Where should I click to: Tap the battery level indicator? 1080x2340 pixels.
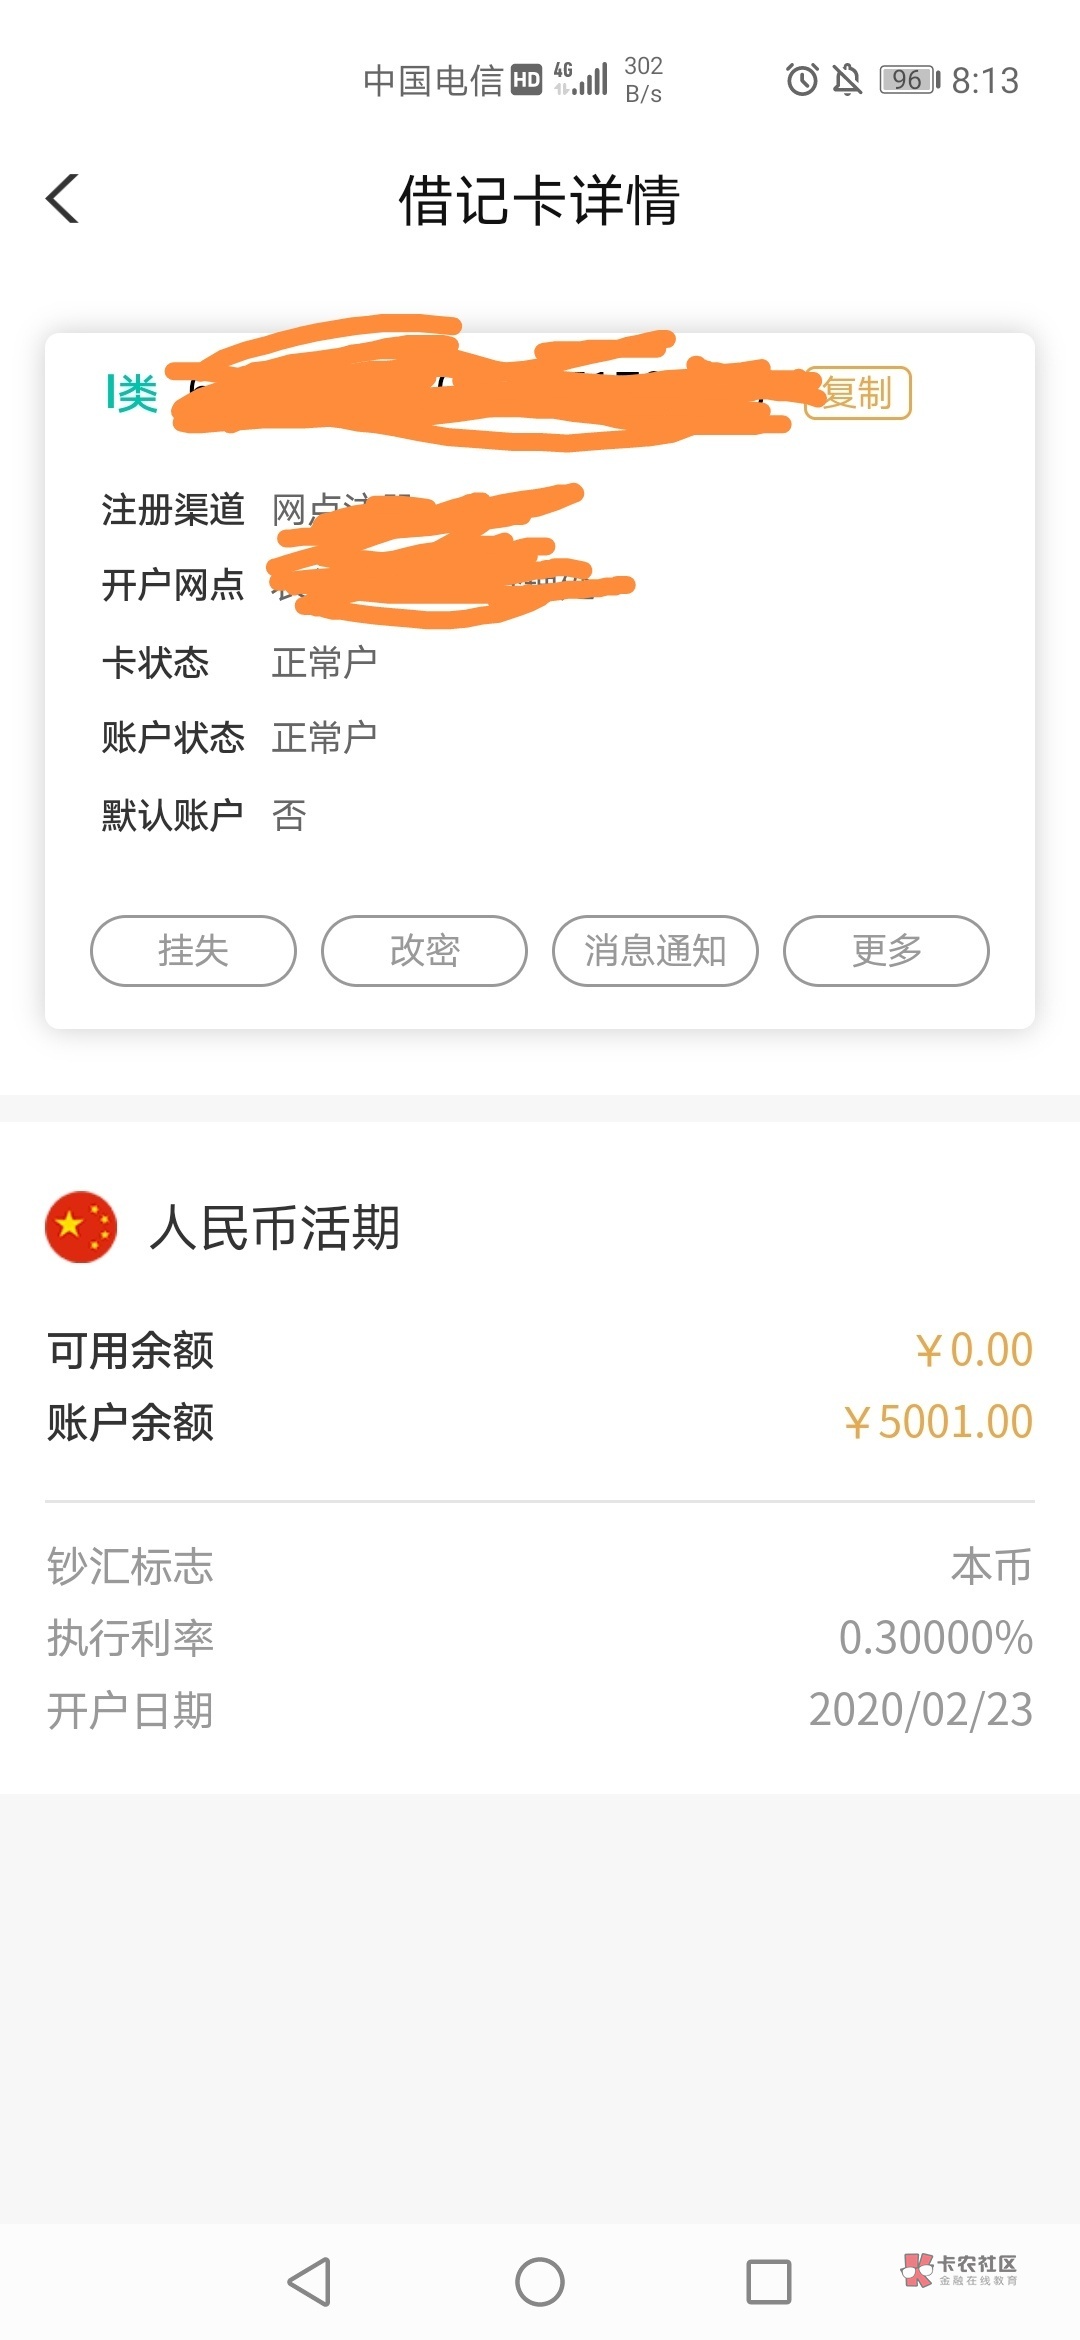pos(909,80)
